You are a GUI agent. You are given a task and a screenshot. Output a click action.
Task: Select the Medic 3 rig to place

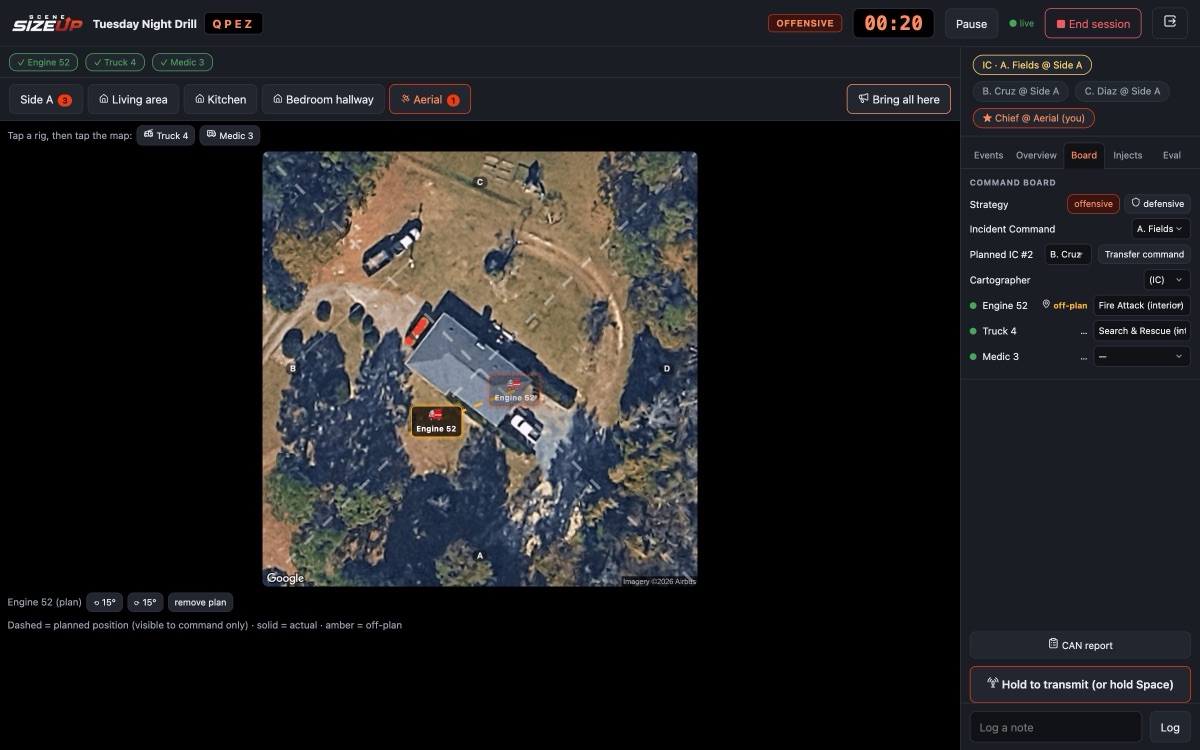(x=229, y=135)
